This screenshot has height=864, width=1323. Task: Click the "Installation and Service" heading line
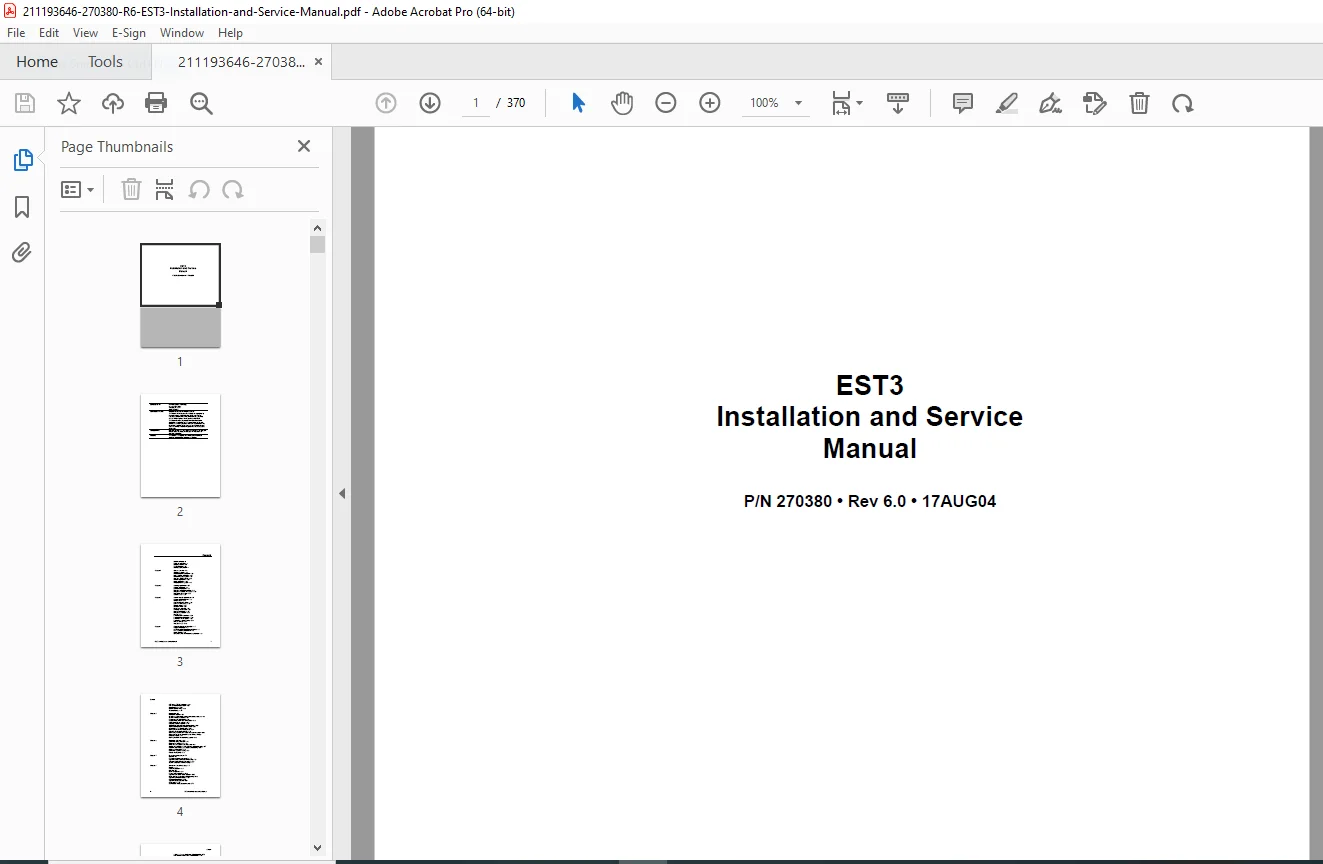(870, 417)
